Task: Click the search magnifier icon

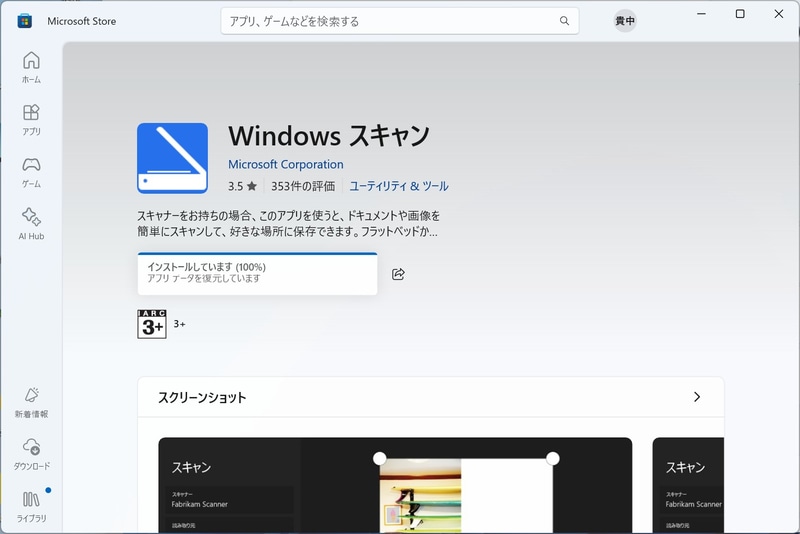Action: [x=564, y=21]
